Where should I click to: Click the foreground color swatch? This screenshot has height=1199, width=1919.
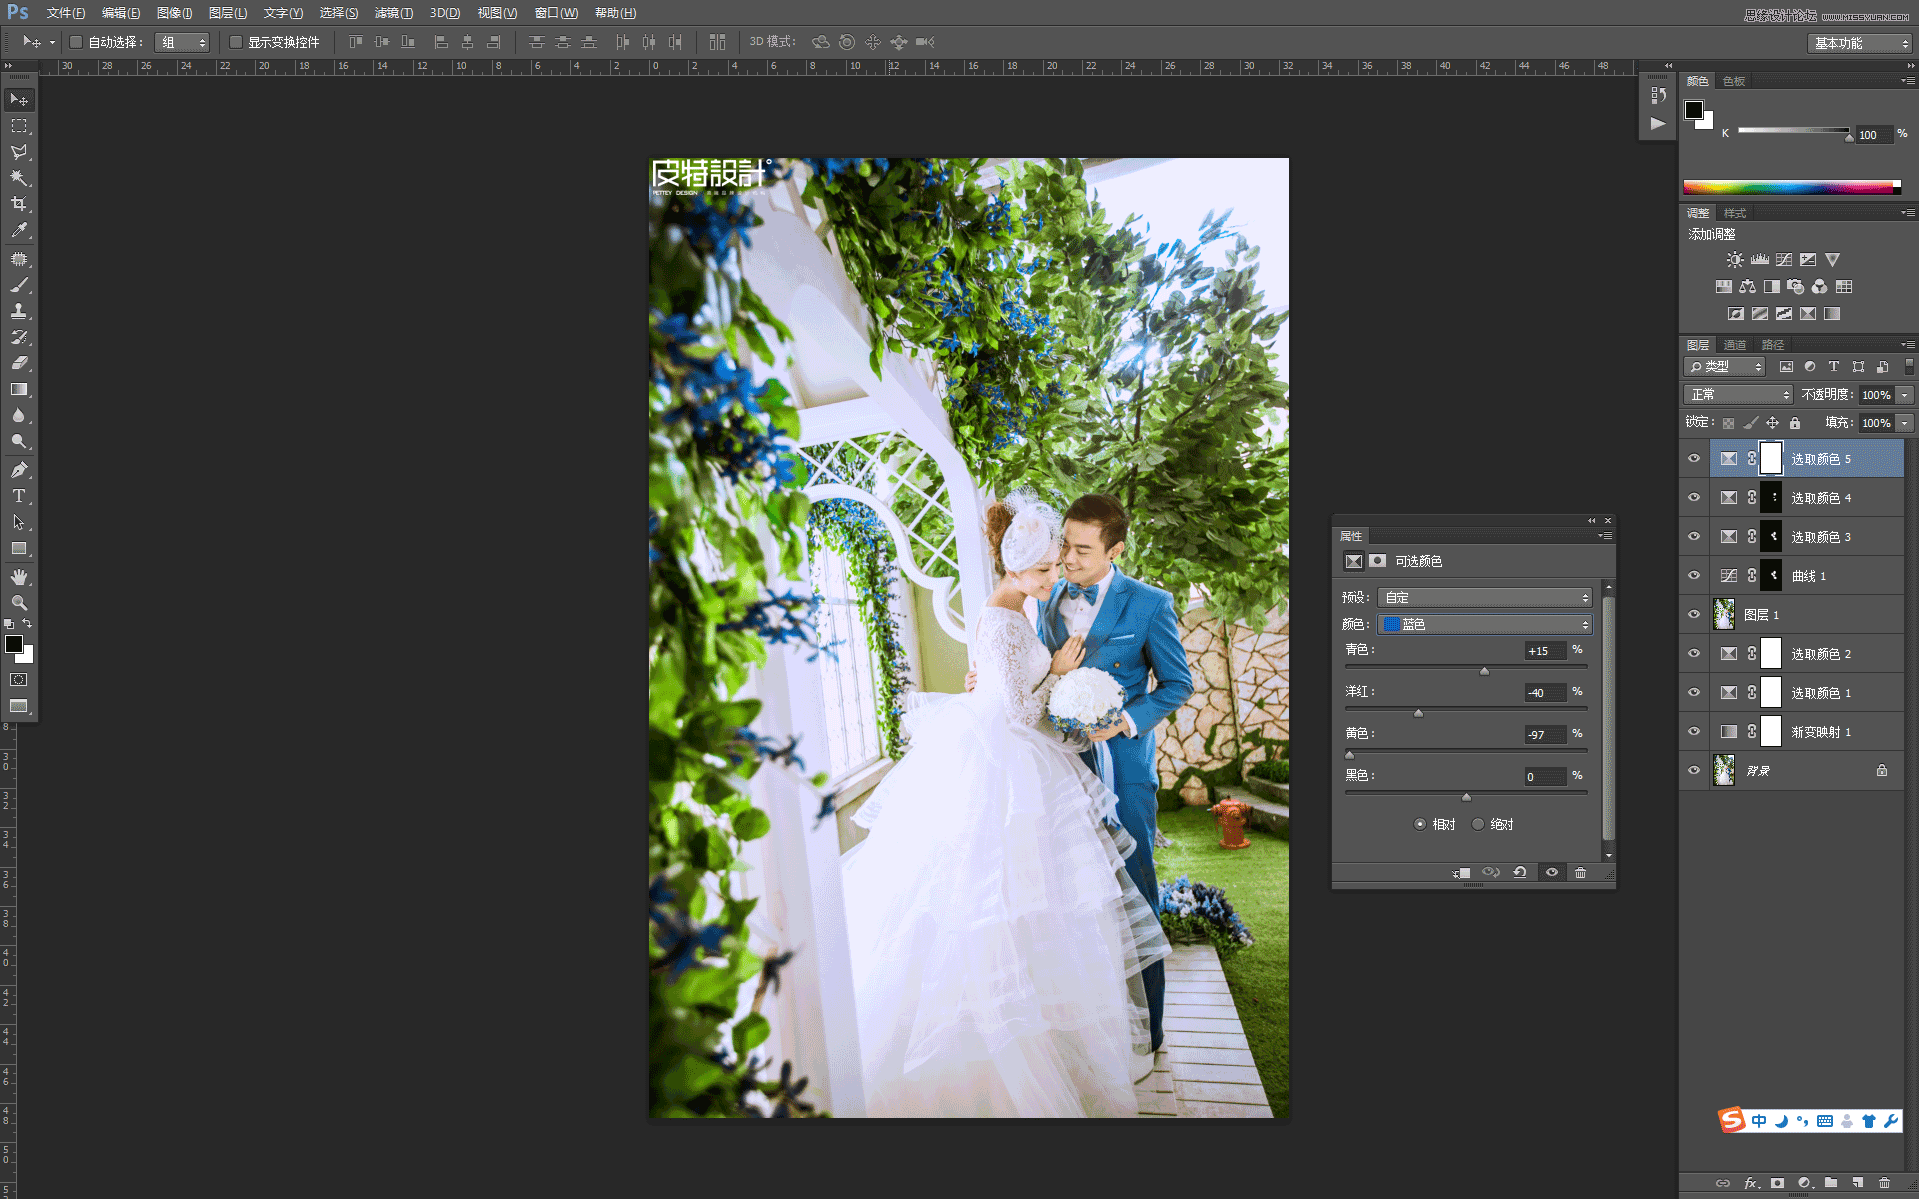(14, 645)
